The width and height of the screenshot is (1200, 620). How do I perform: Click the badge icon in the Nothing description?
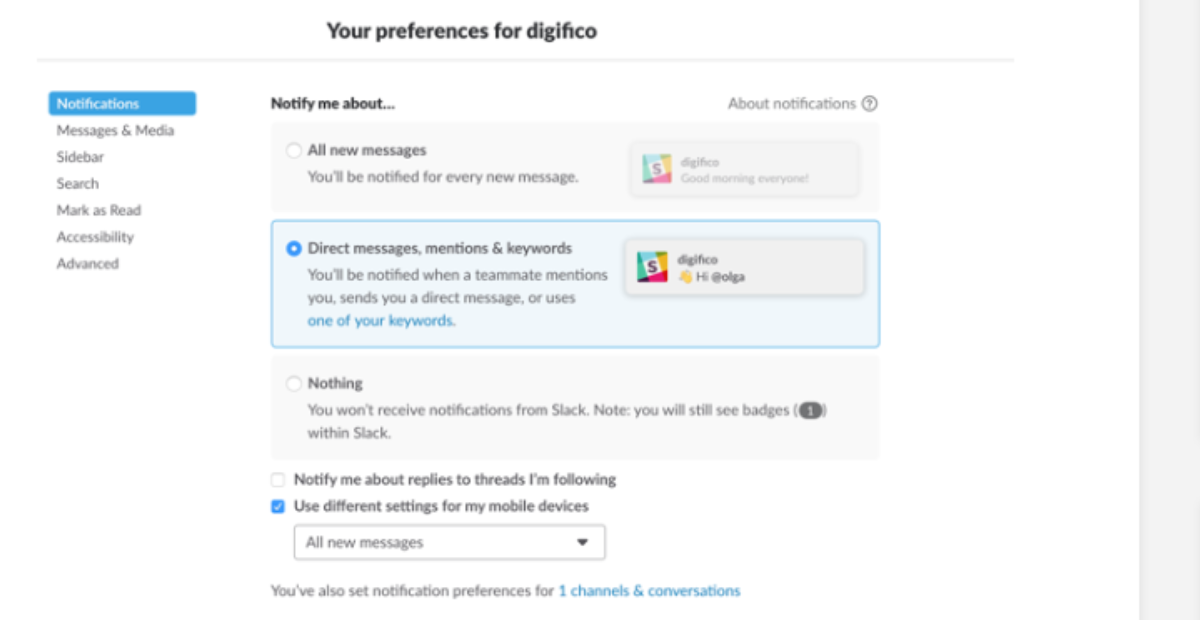[812, 409]
